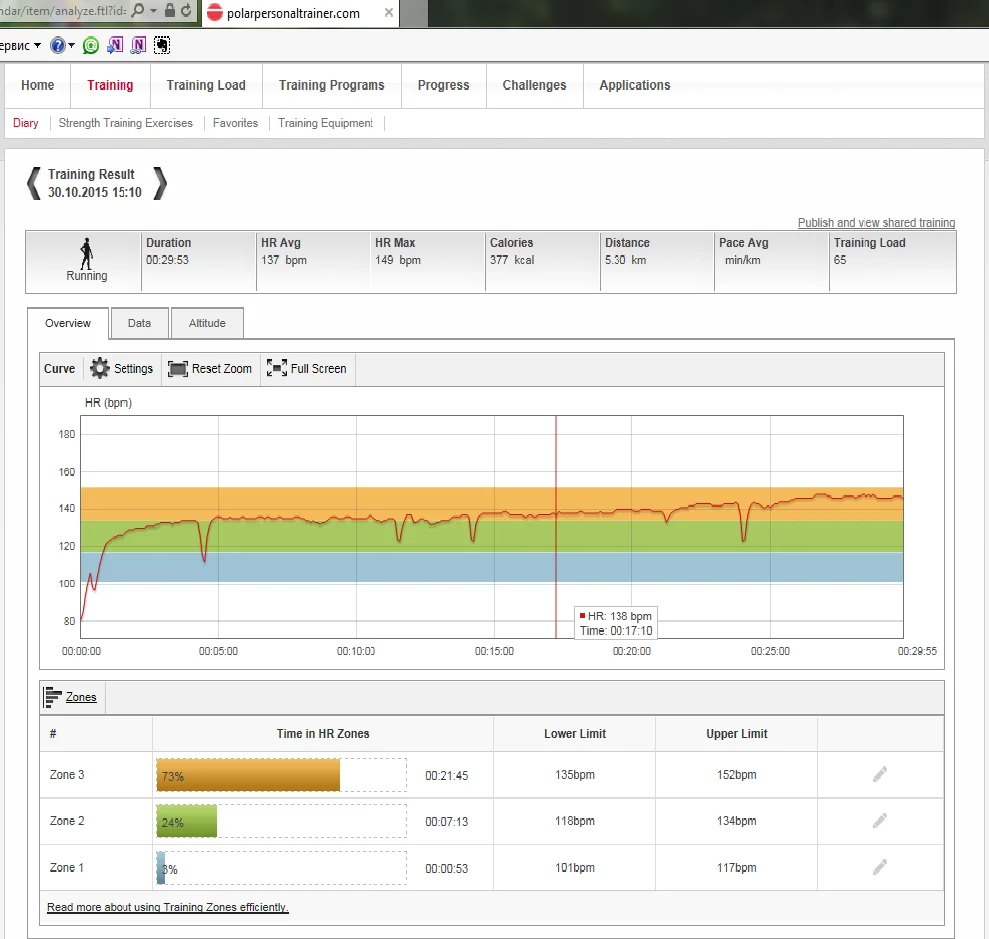Expand chart with Full Screen icon

[277, 369]
